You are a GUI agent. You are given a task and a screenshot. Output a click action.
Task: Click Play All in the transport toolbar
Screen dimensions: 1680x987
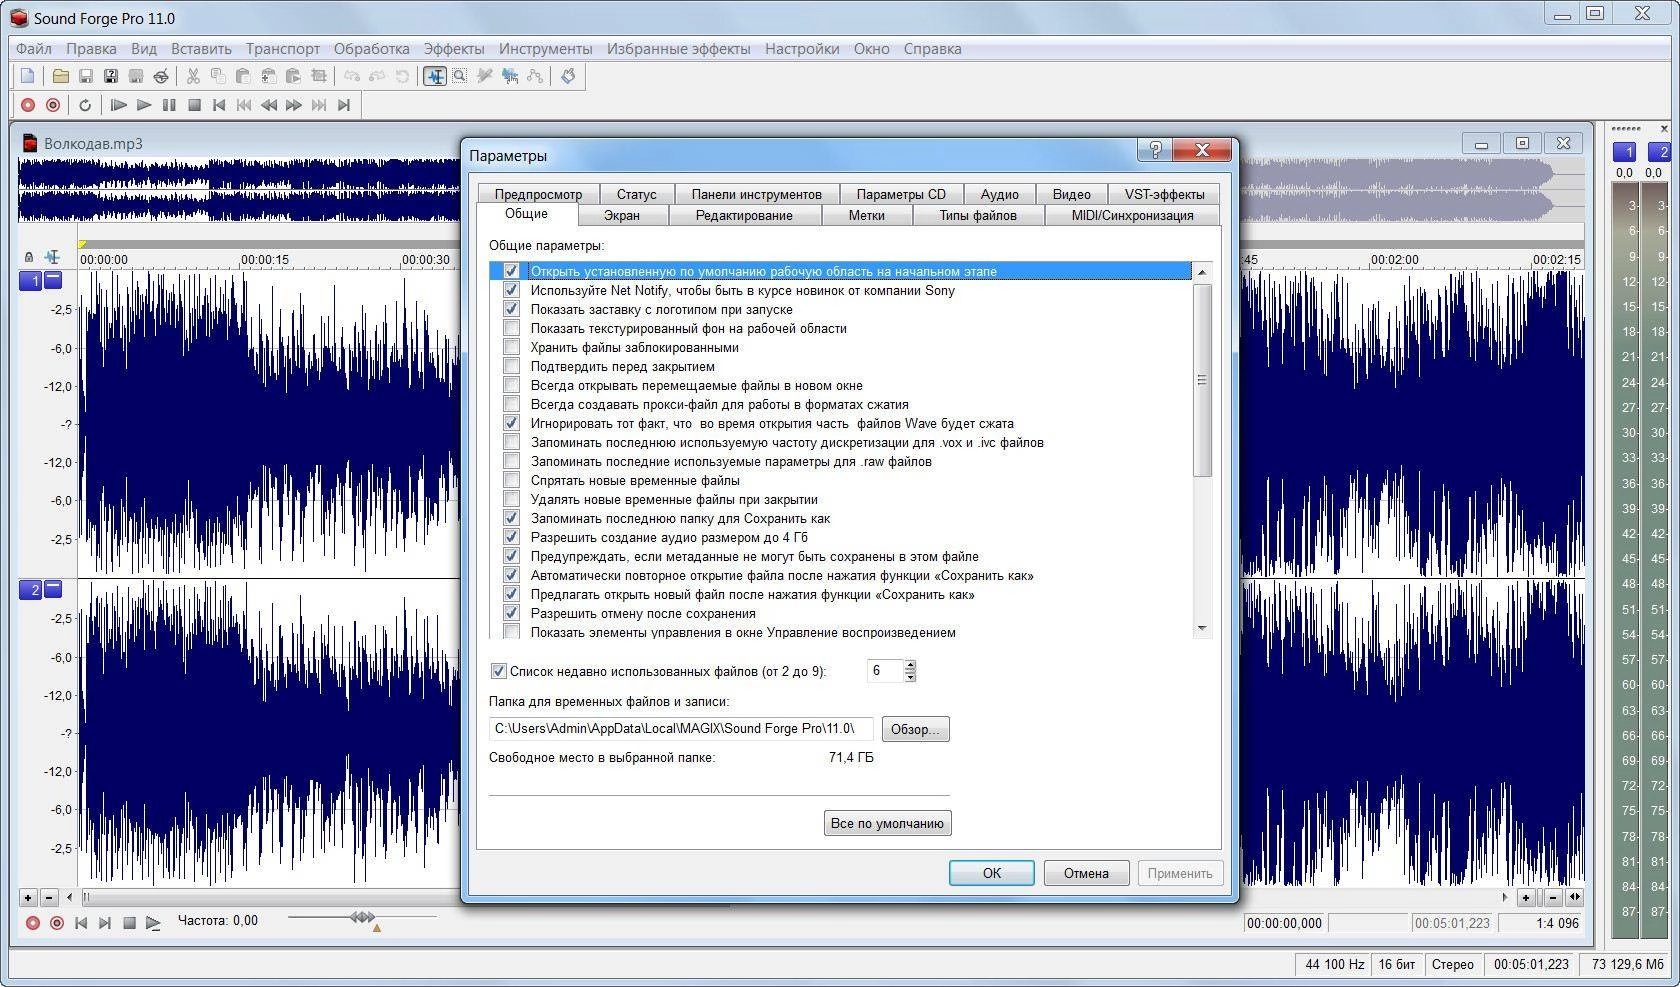pos(119,105)
